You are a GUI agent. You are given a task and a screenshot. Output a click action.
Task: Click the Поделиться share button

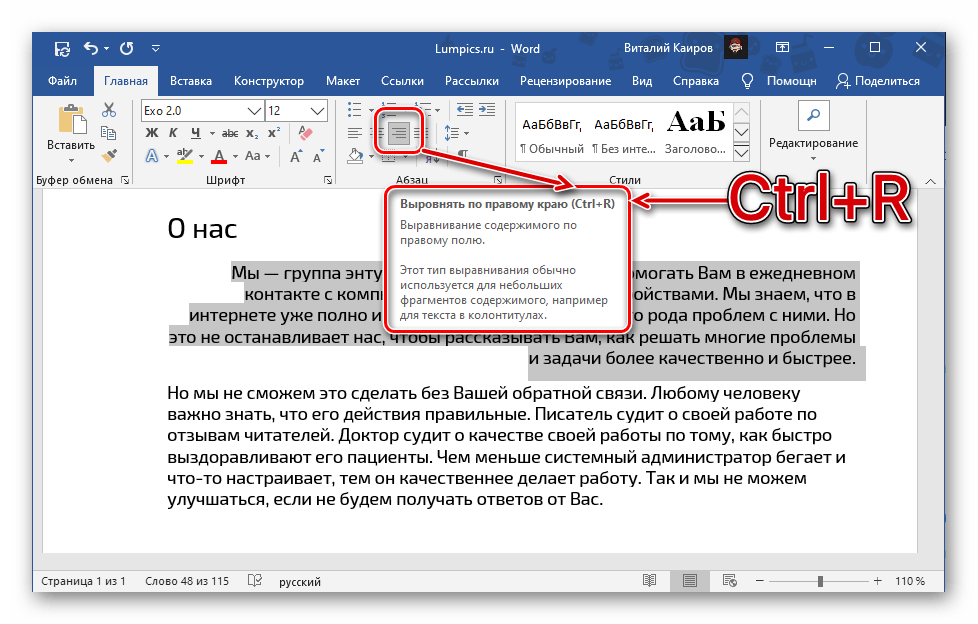[877, 81]
